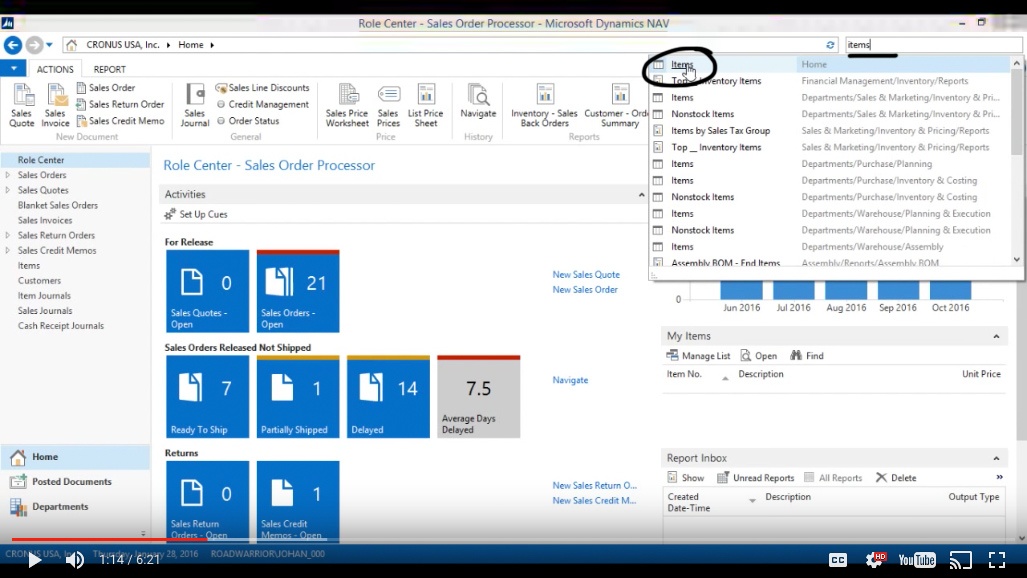Open the Ready To Ship tile
Screen dimensions: 1027x578
(208, 396)
